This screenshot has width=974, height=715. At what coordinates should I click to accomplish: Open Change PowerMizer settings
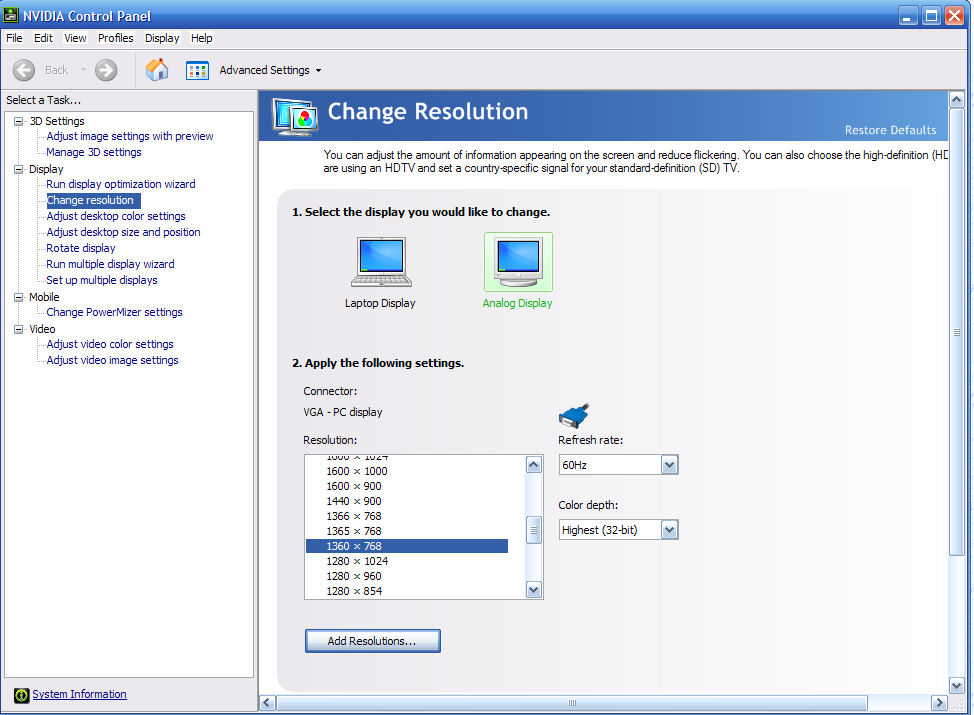point(114,312)
